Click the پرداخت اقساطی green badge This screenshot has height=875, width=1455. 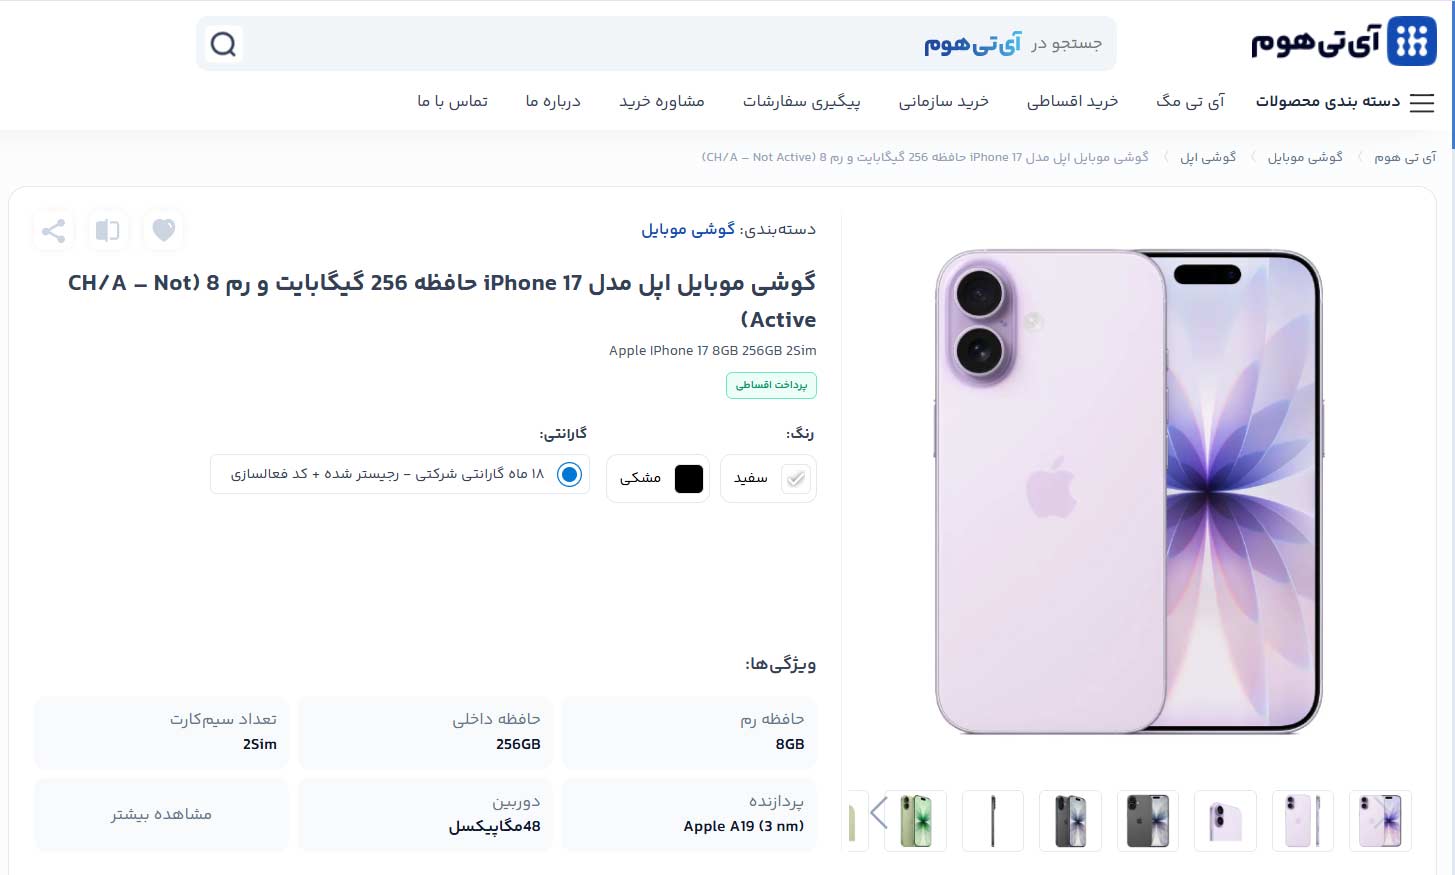[x=771, y=385]
